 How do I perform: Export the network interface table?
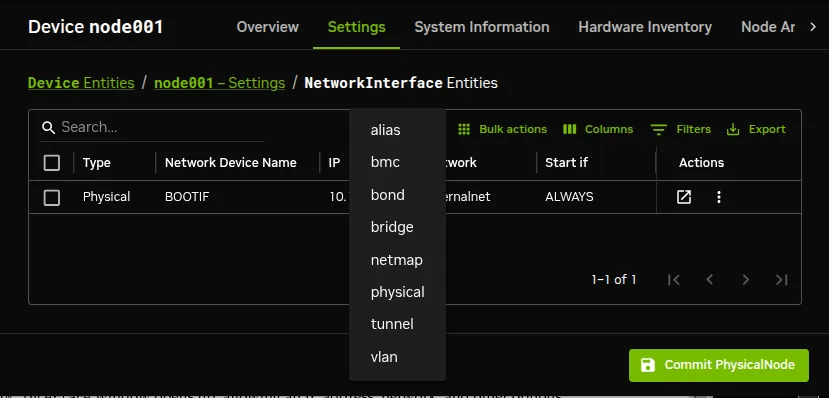[756, 129]
